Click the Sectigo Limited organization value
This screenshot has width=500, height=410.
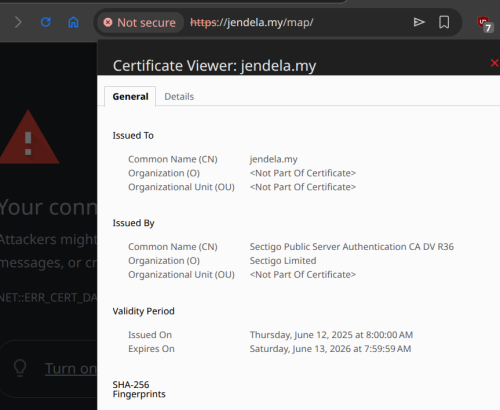pos(283,261)
